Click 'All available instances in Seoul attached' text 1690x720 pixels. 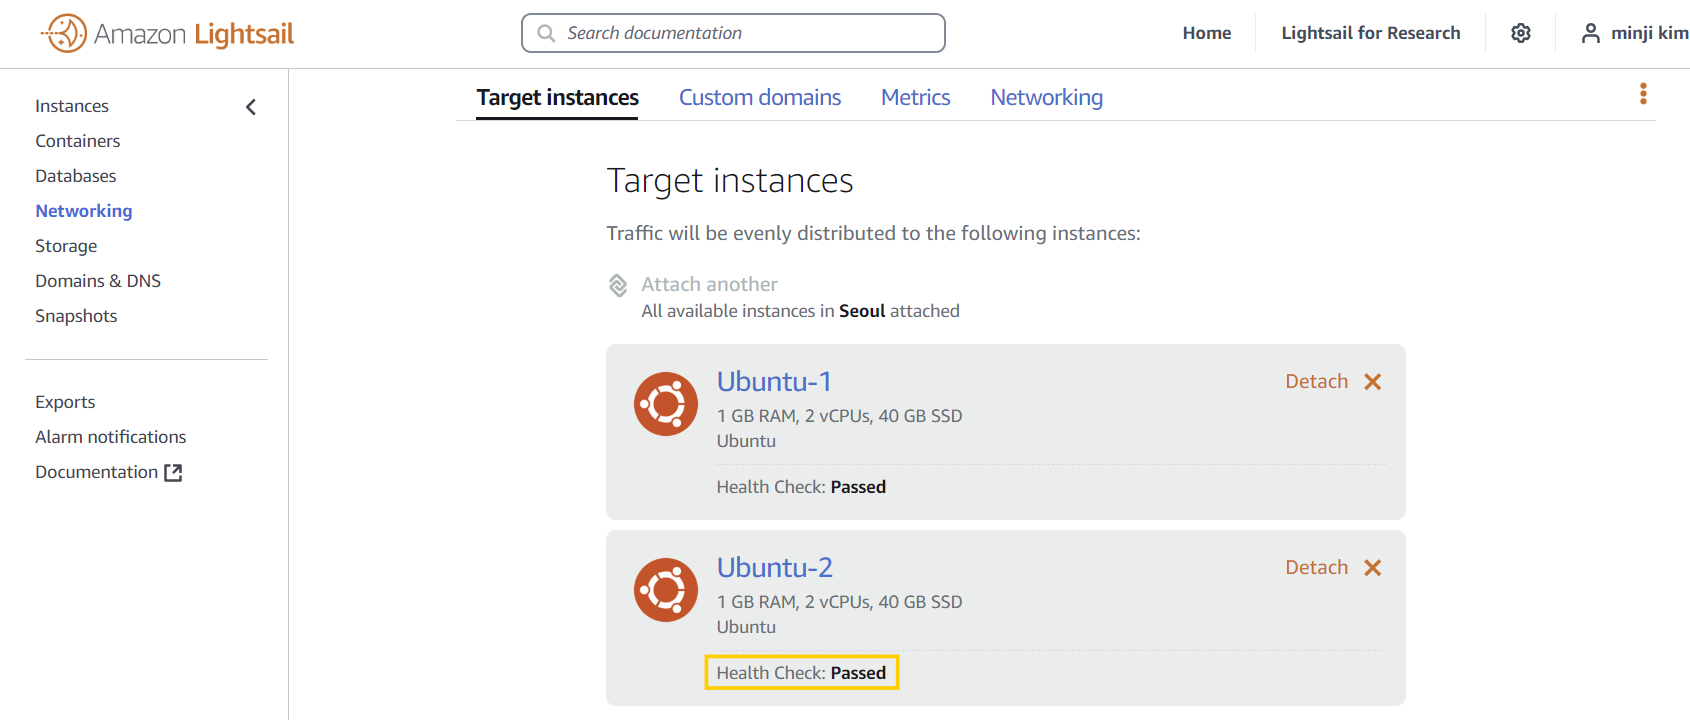[800, 311]
